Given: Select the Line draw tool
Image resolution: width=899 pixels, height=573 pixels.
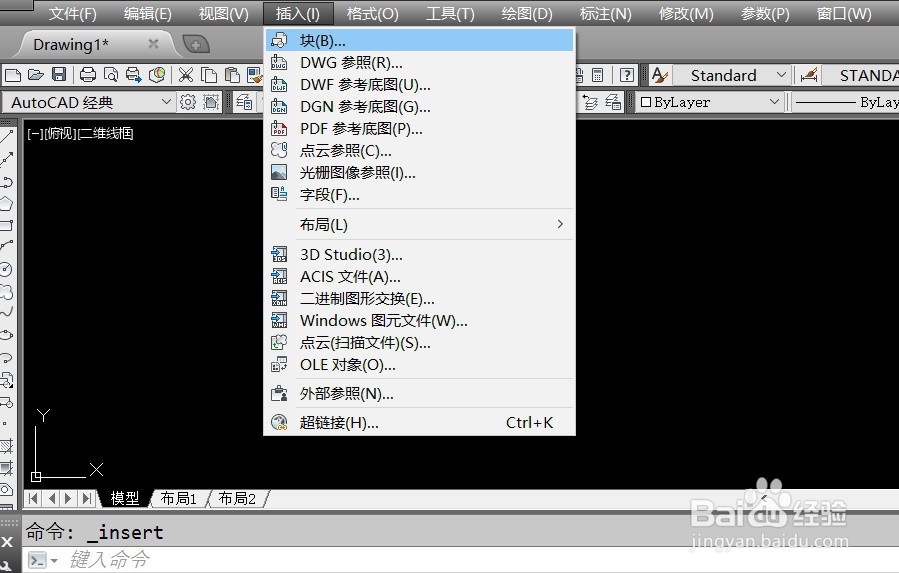Looking at the screenshot, I should point(7,137).
